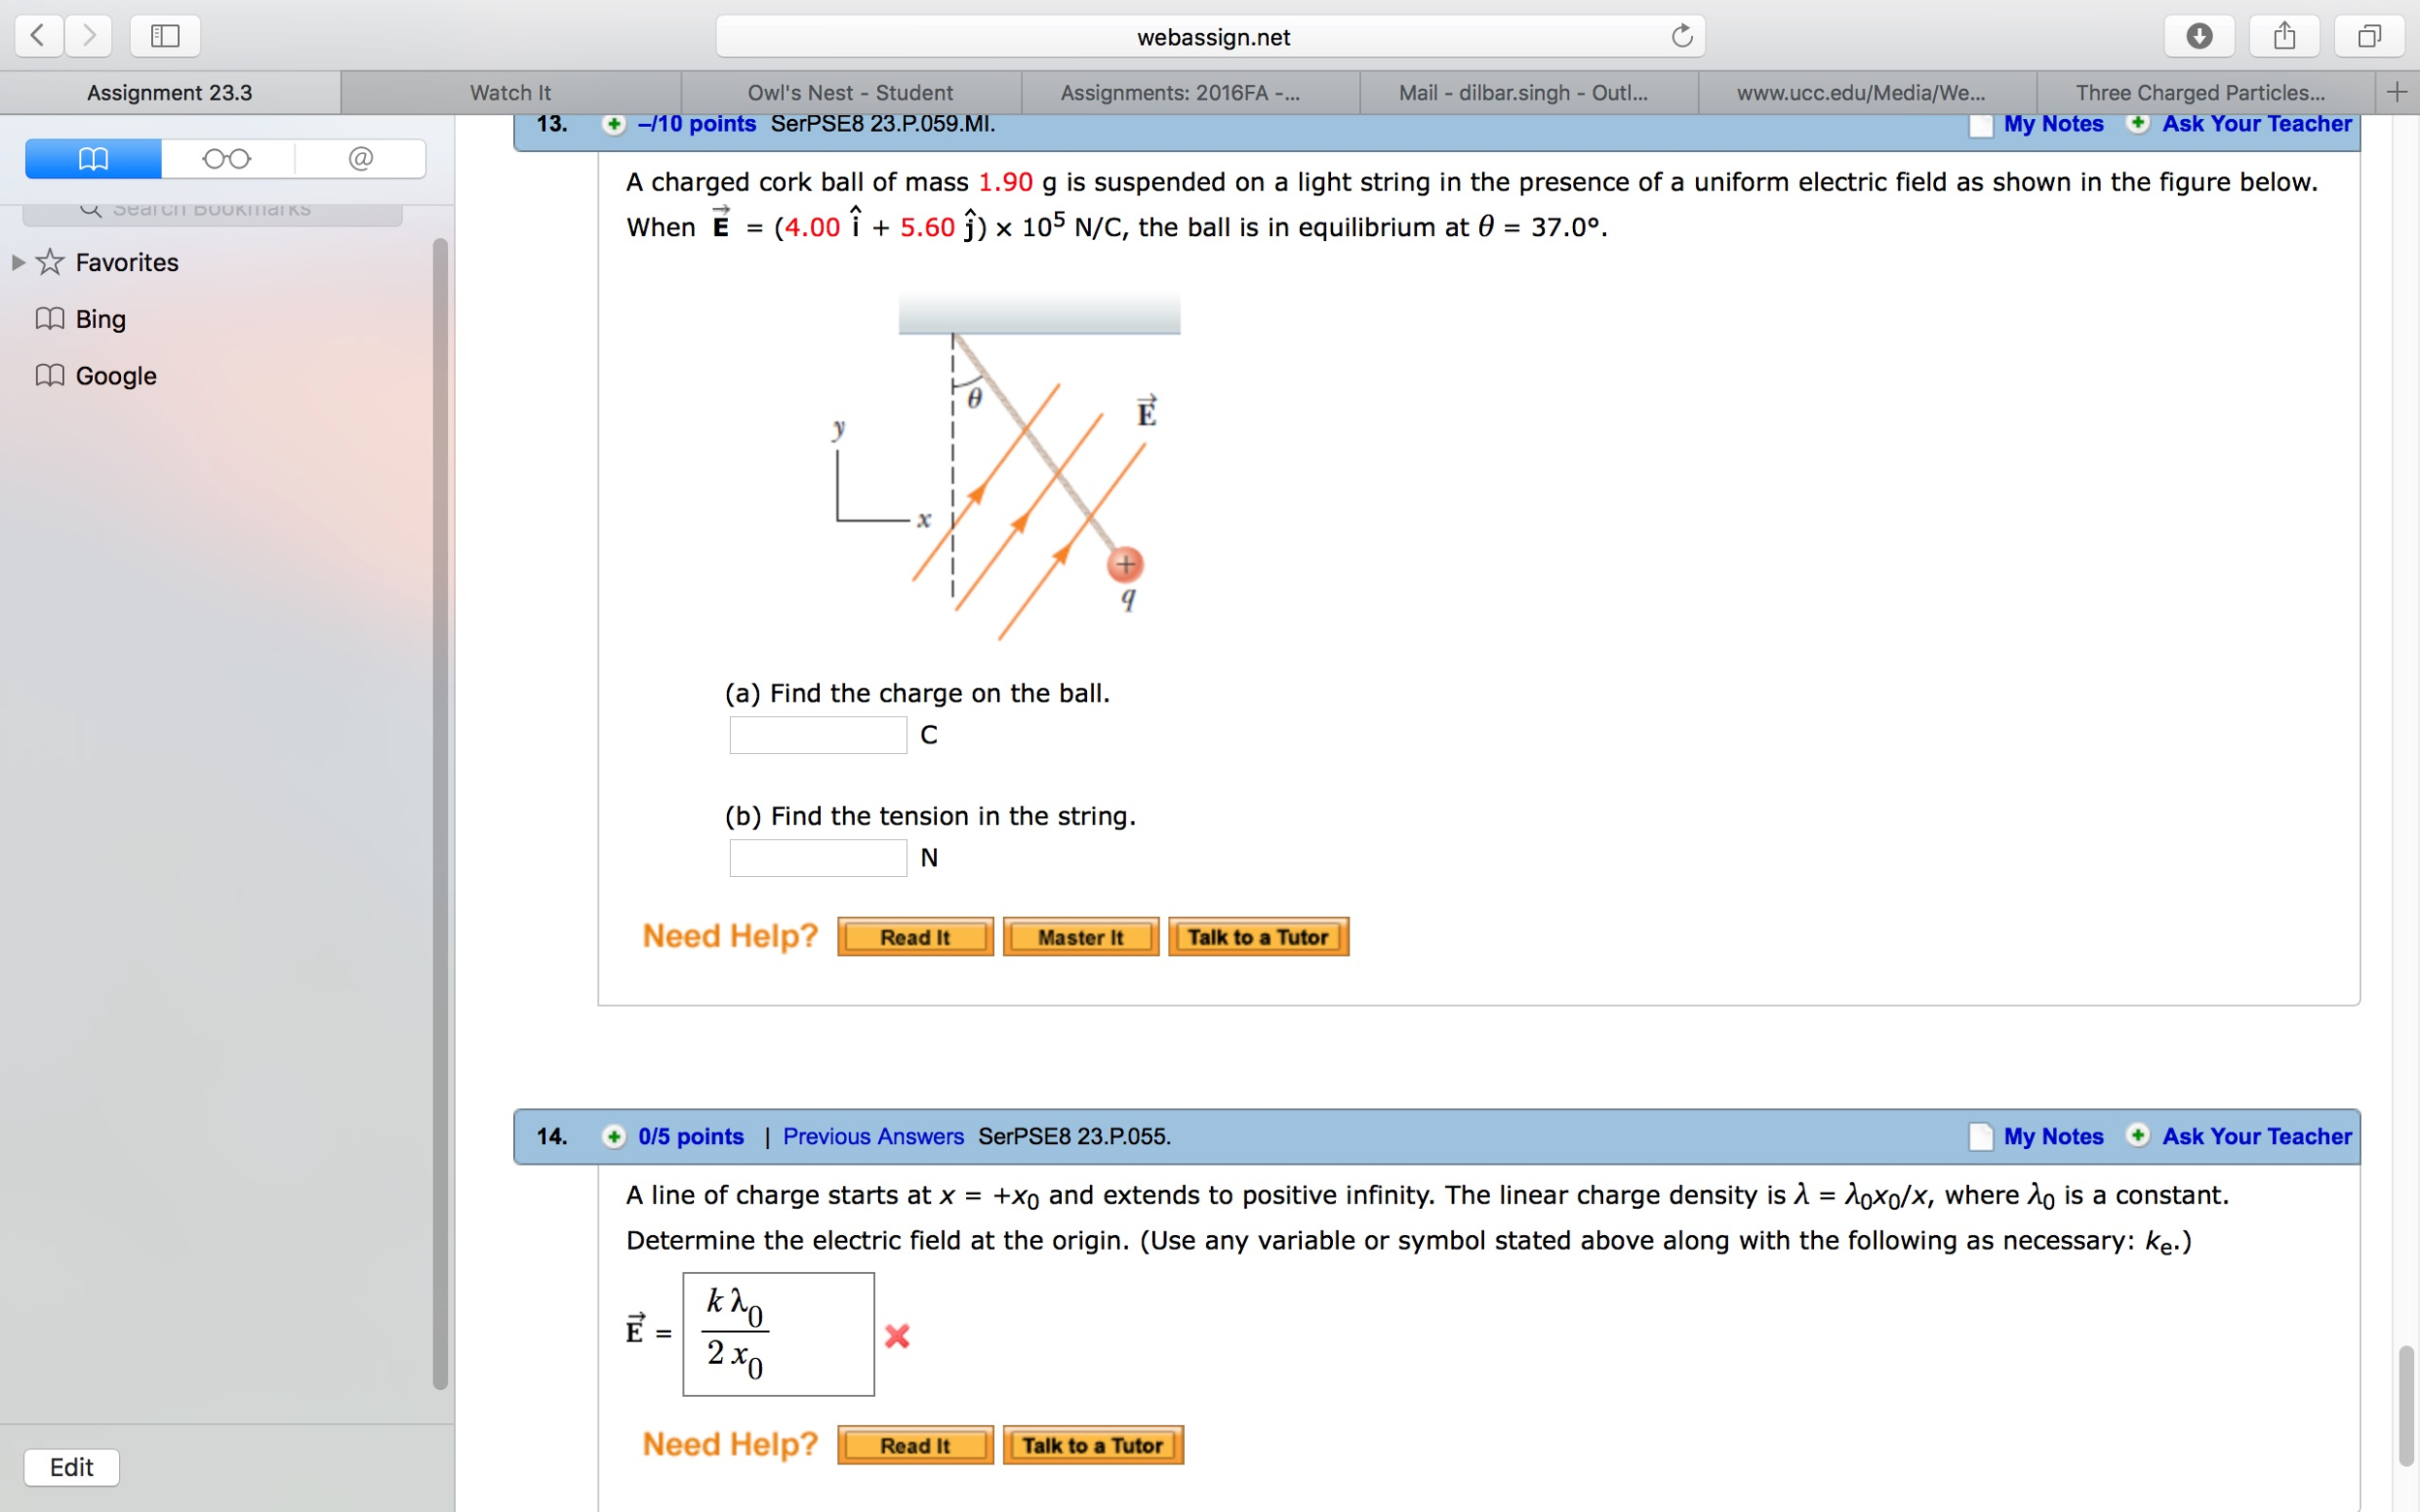Click the Share icon in toolbar

click(x=2284, y=36)
